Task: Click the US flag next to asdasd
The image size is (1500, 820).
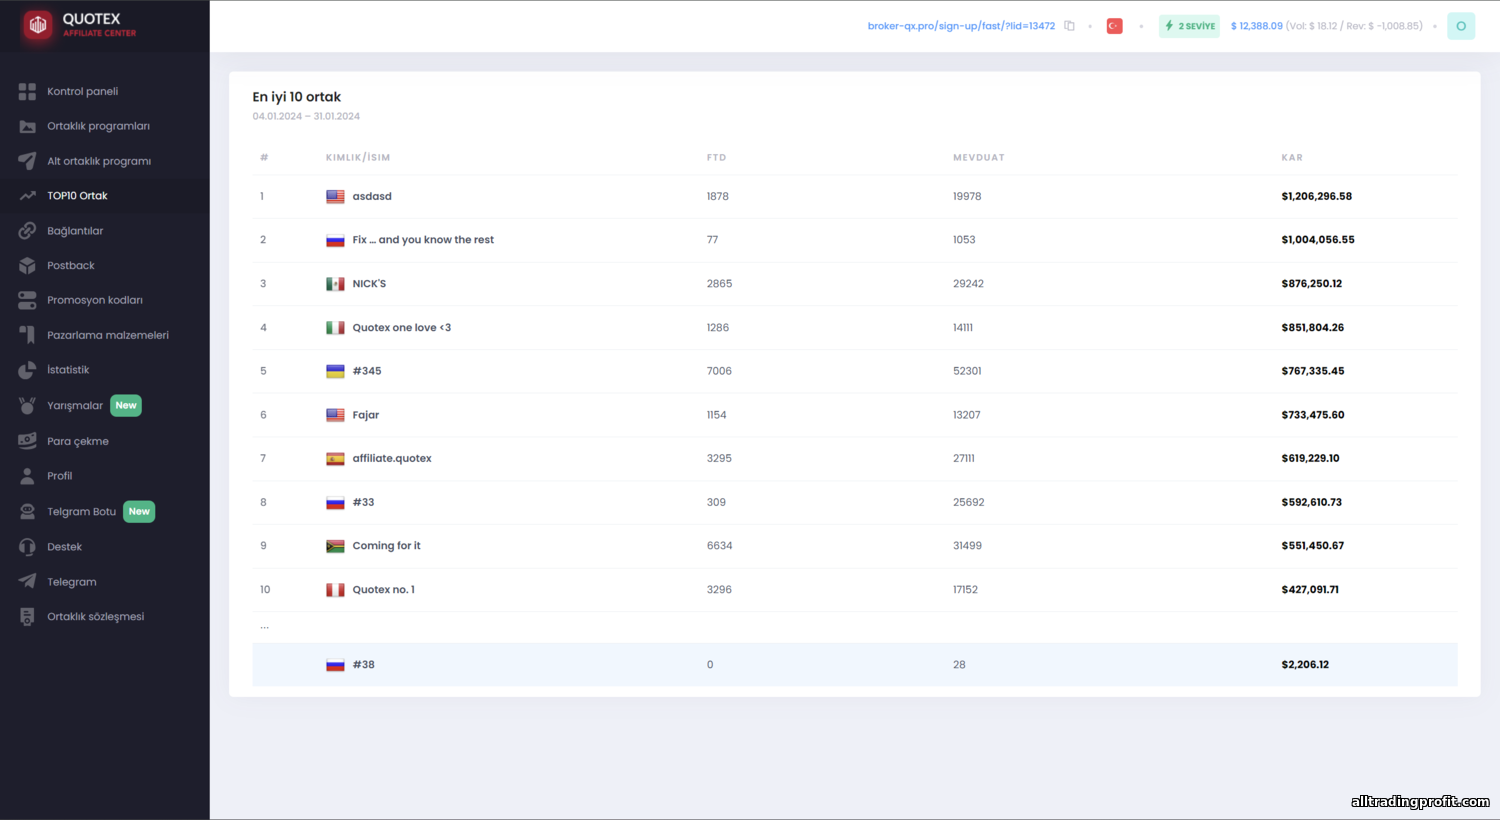Action: click(x=335, y=197)
